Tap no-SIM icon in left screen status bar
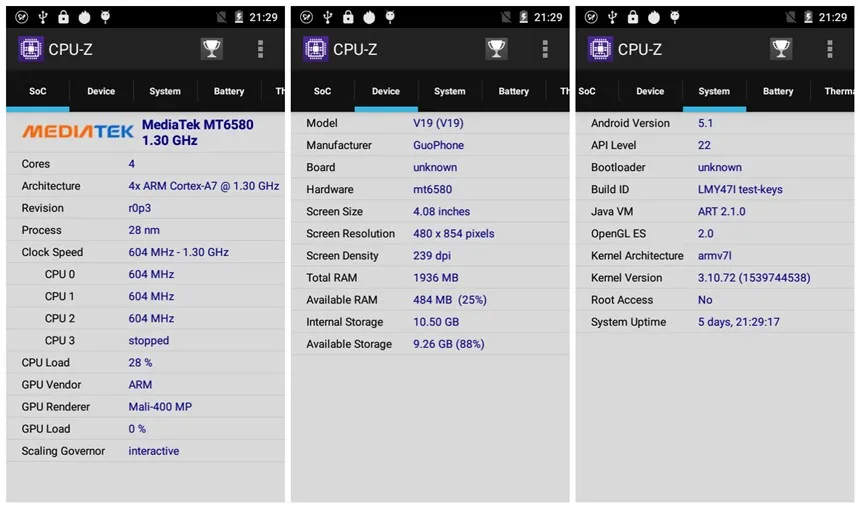Screen dimensions: 860x508 [221, 17]
